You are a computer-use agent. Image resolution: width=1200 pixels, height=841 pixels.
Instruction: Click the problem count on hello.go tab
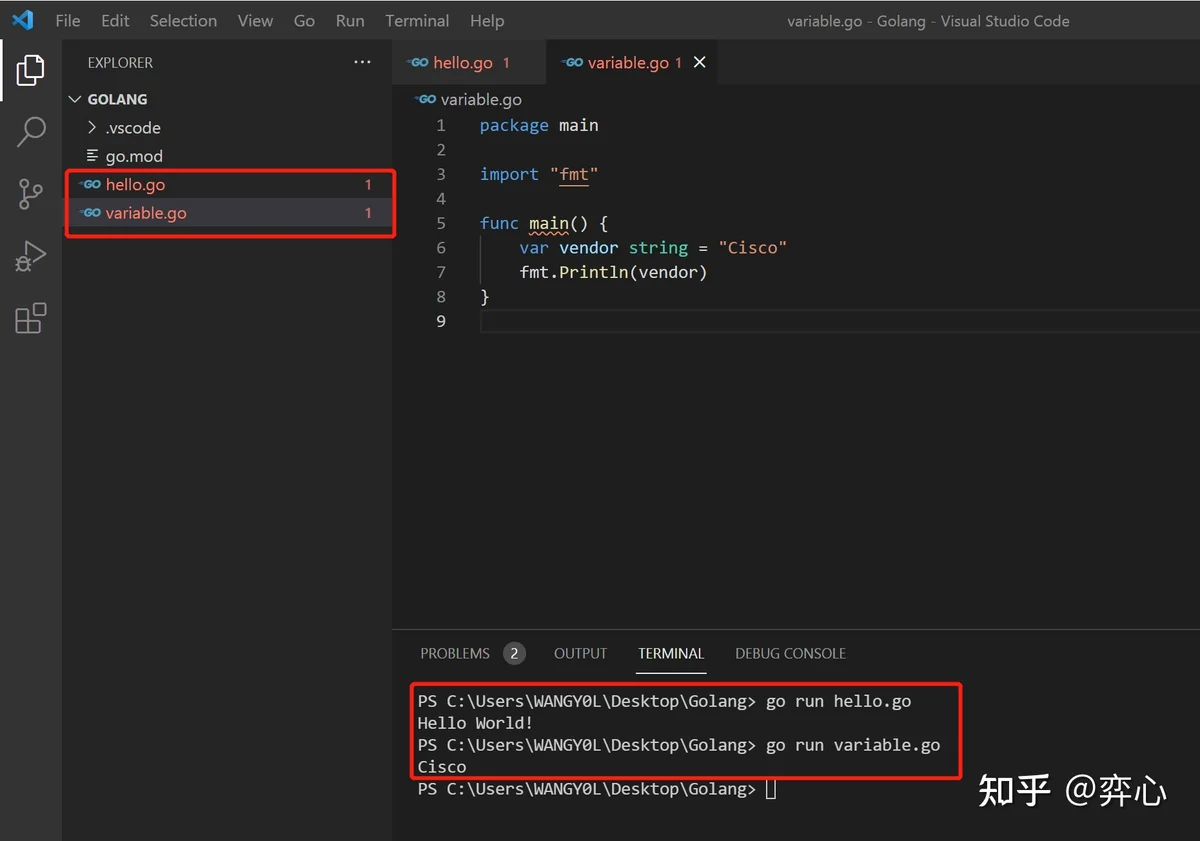[506, 62]
